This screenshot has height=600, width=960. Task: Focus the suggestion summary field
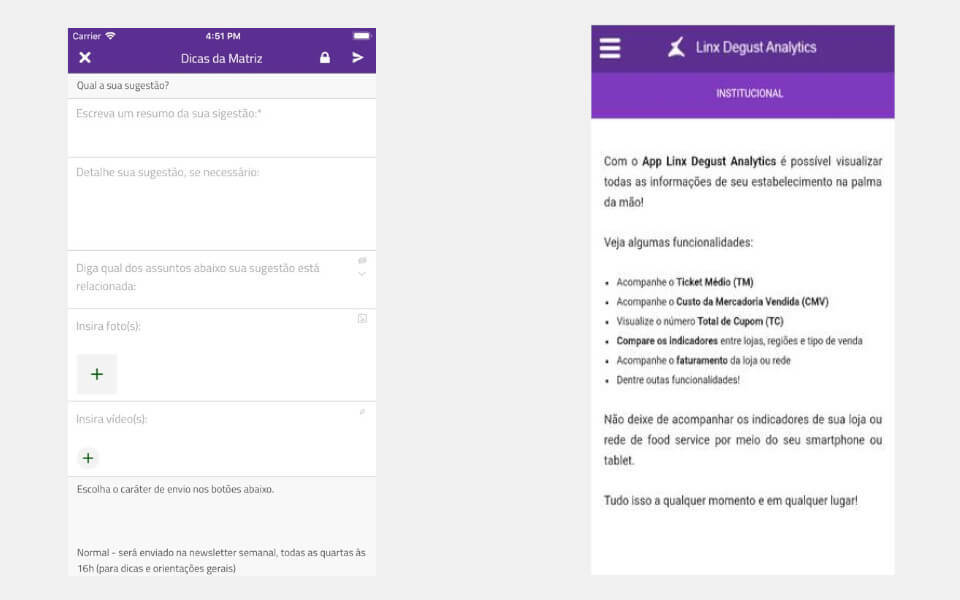pyautogui.click(x=222, y=128)
